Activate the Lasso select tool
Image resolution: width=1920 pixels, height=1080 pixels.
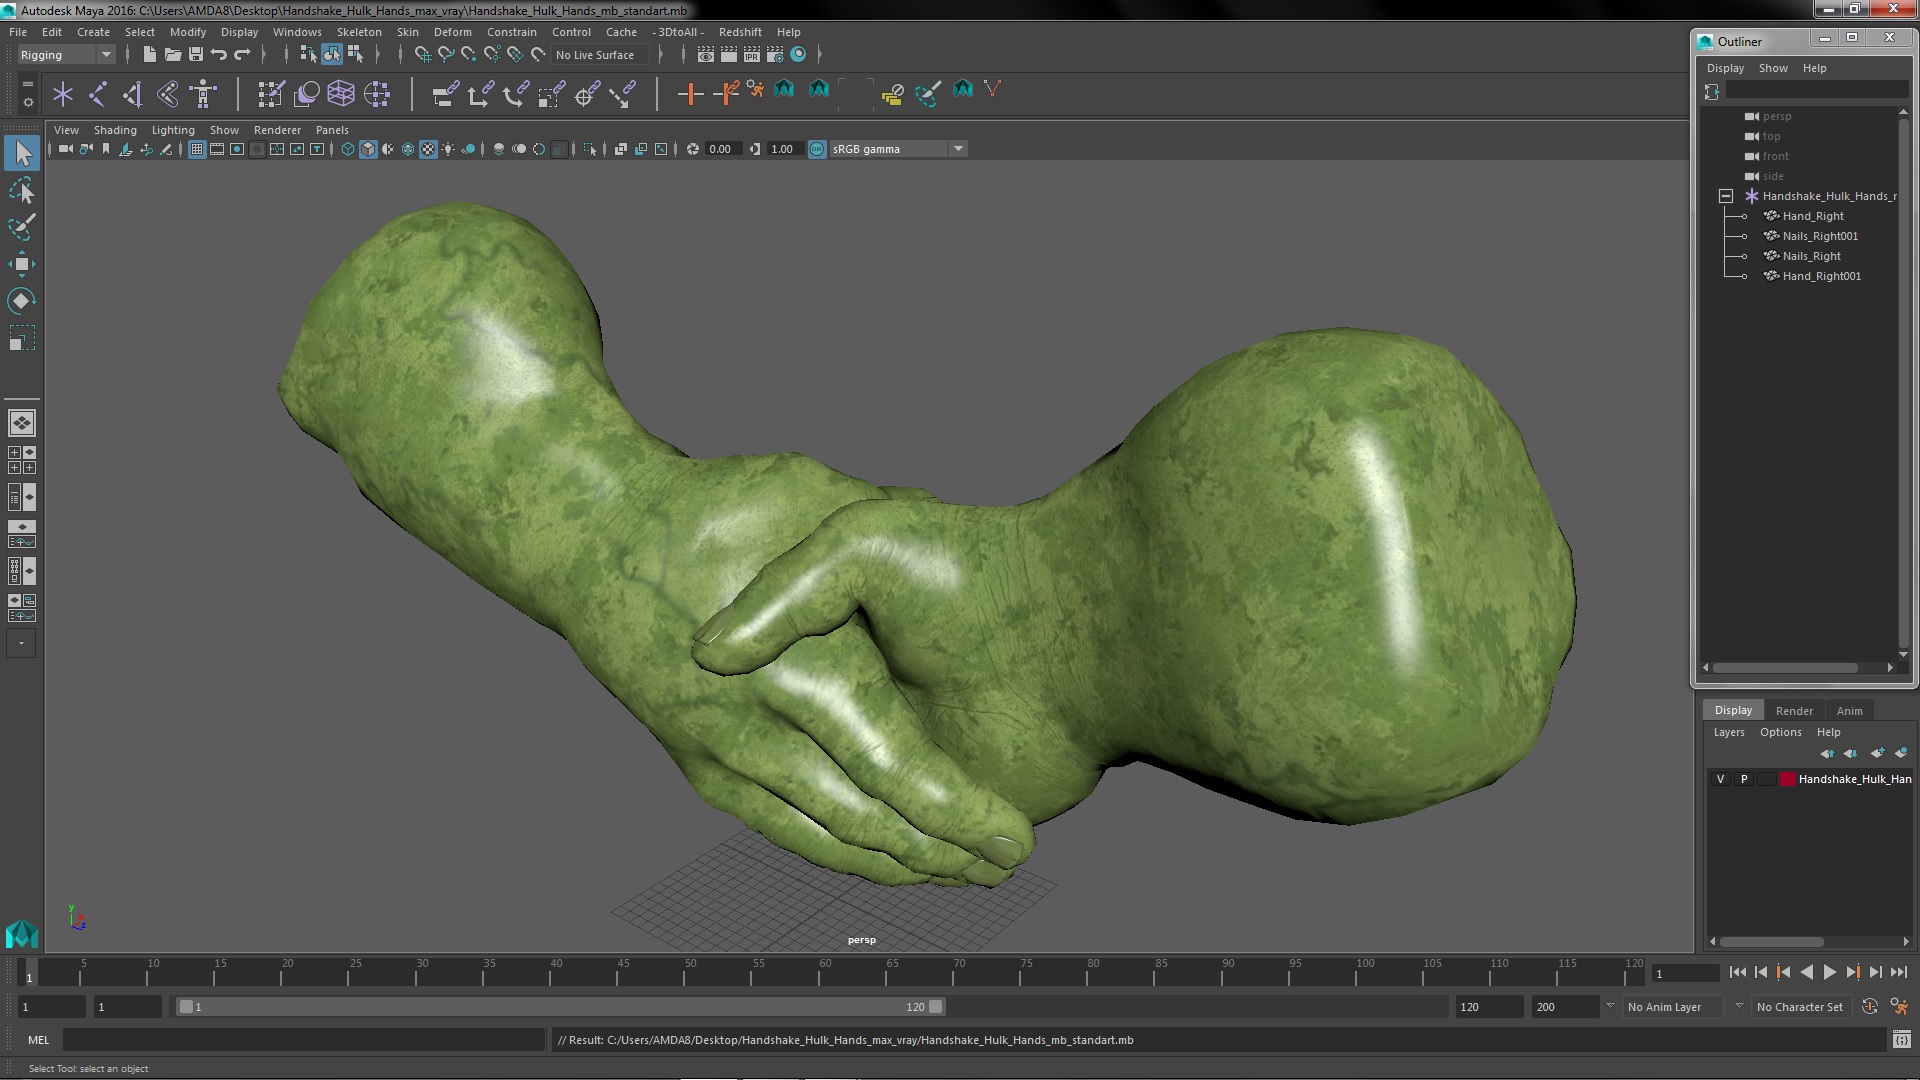pos(22,190)
